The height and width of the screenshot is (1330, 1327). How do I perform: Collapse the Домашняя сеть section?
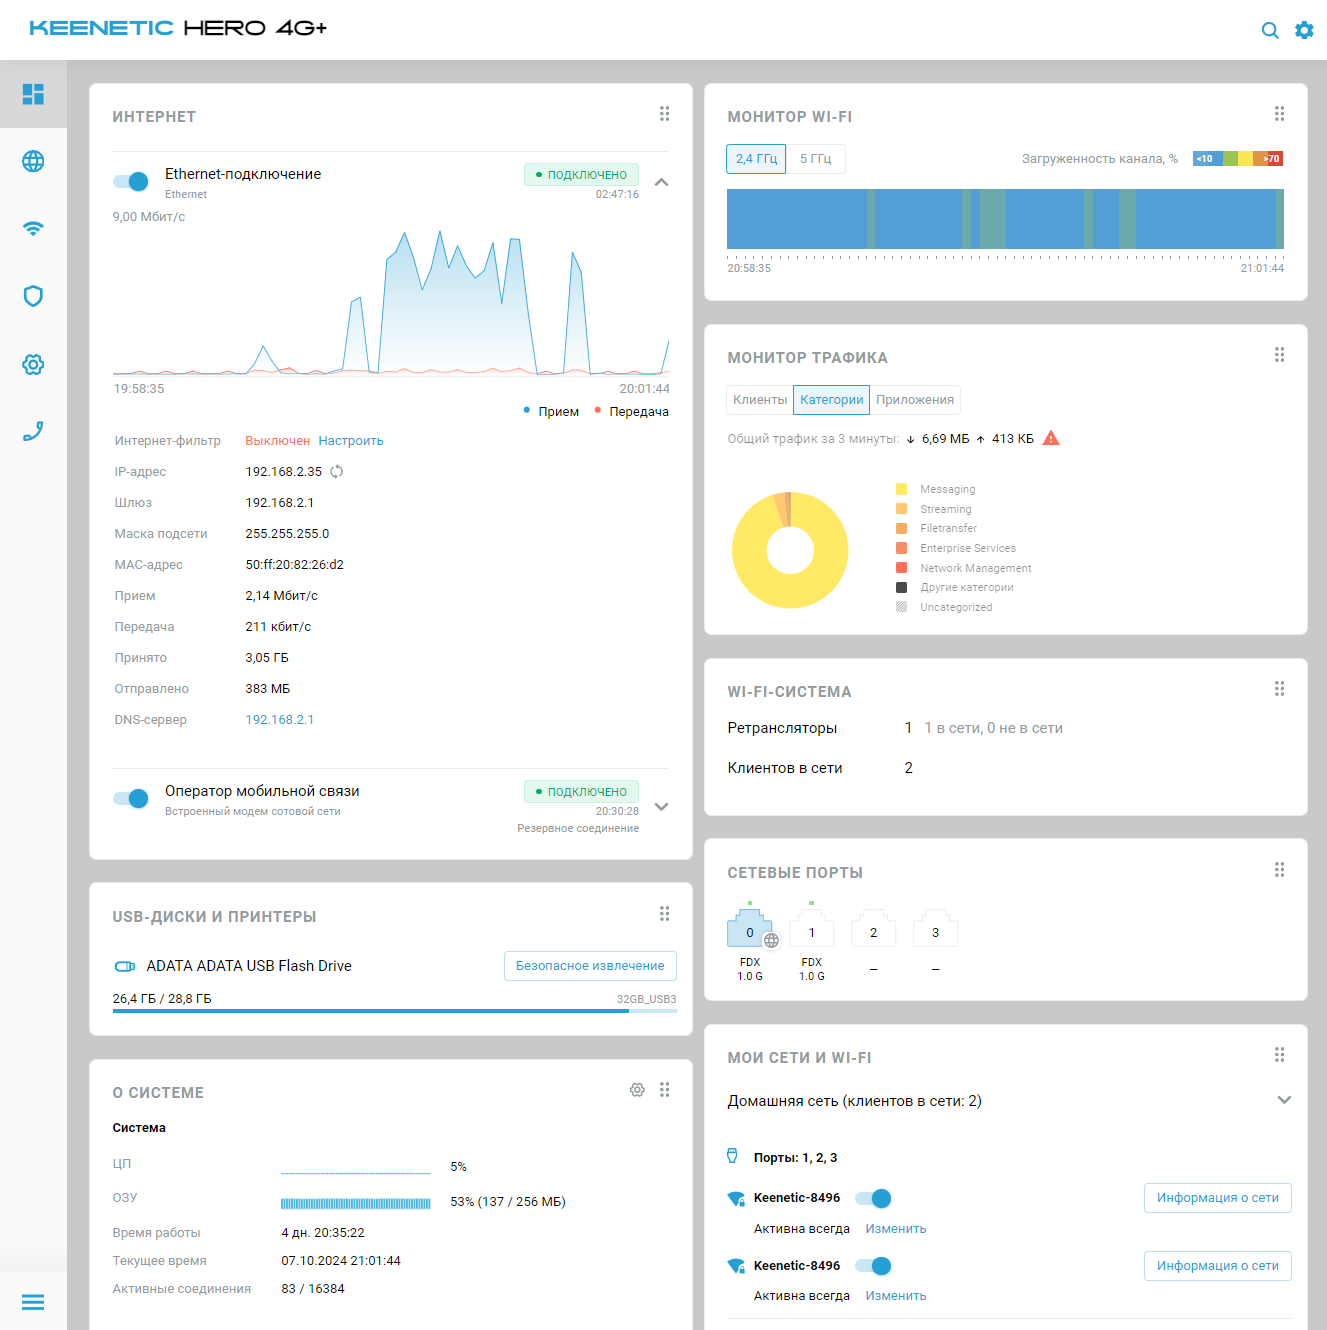coord(1284,1100)
